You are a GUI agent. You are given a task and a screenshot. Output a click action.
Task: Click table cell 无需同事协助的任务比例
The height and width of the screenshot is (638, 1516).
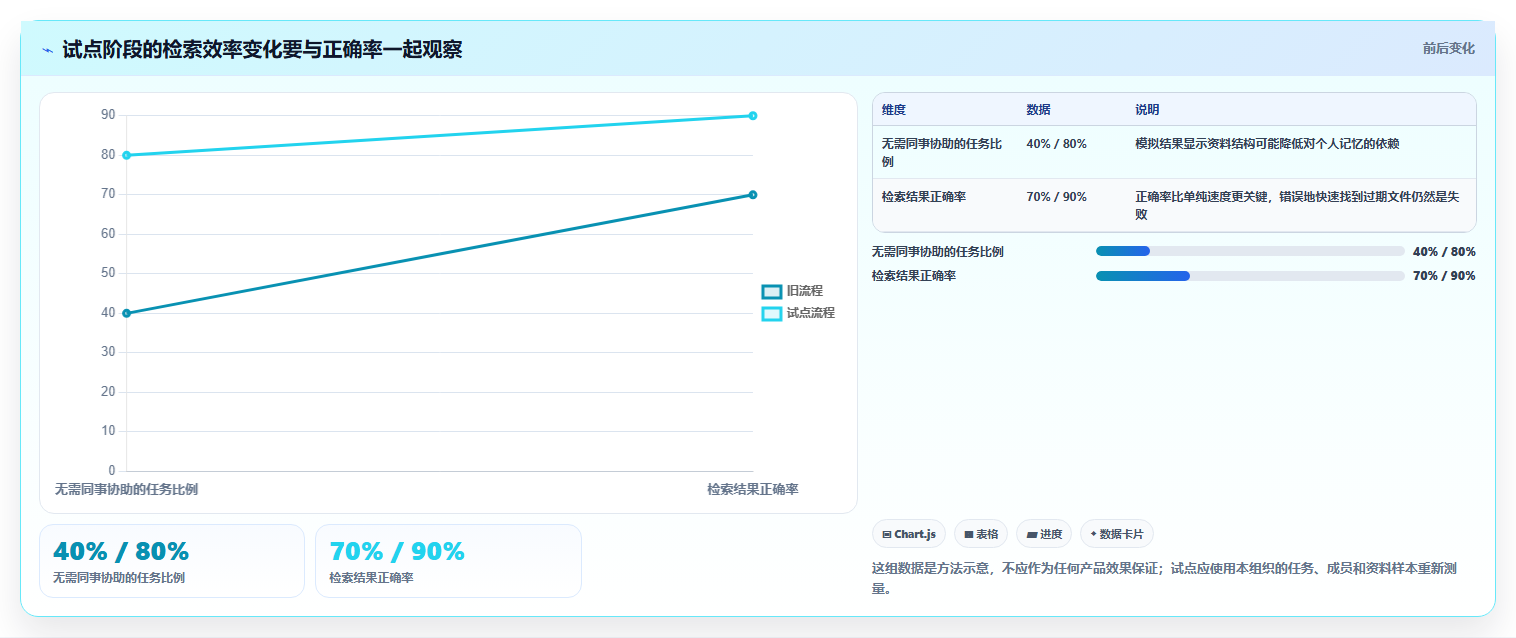pos(942,152)
